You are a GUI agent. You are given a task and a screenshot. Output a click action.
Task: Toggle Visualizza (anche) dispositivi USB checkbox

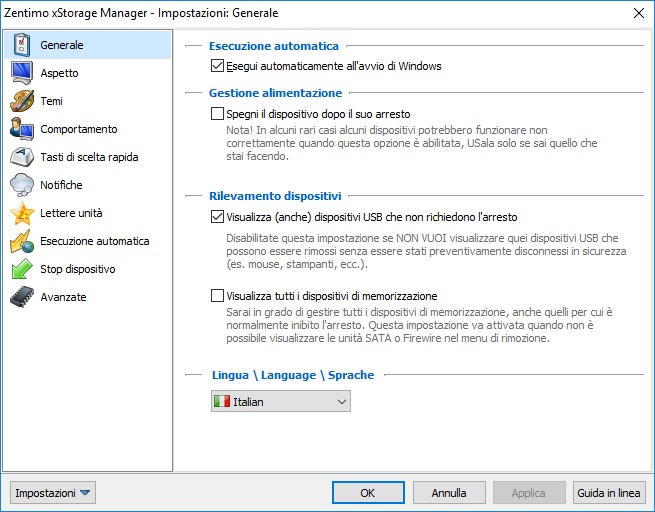tap(217, 217)
